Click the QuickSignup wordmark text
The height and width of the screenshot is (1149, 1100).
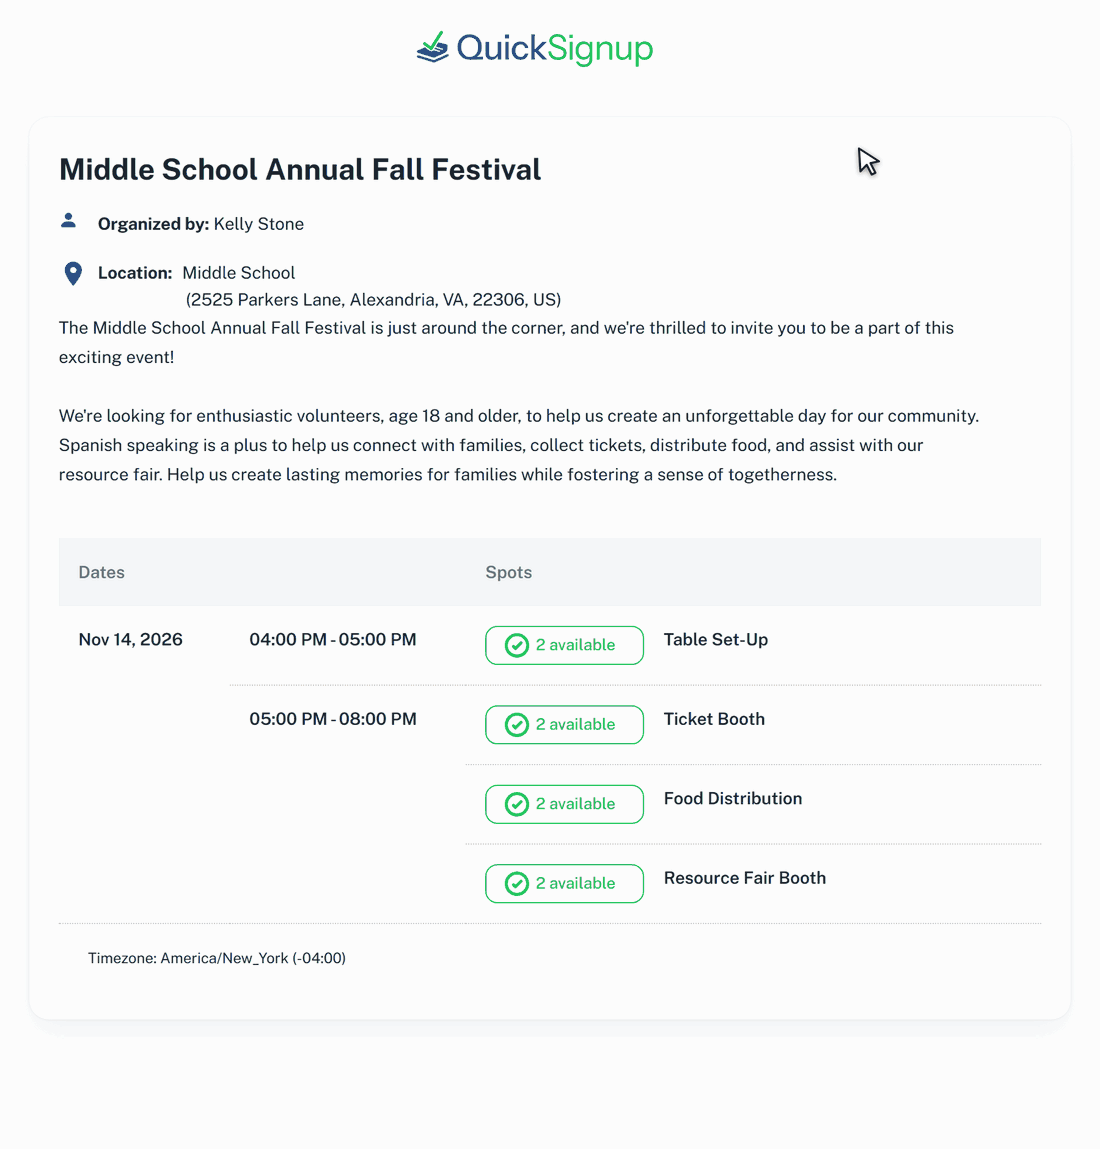click(x=555, y=49)
